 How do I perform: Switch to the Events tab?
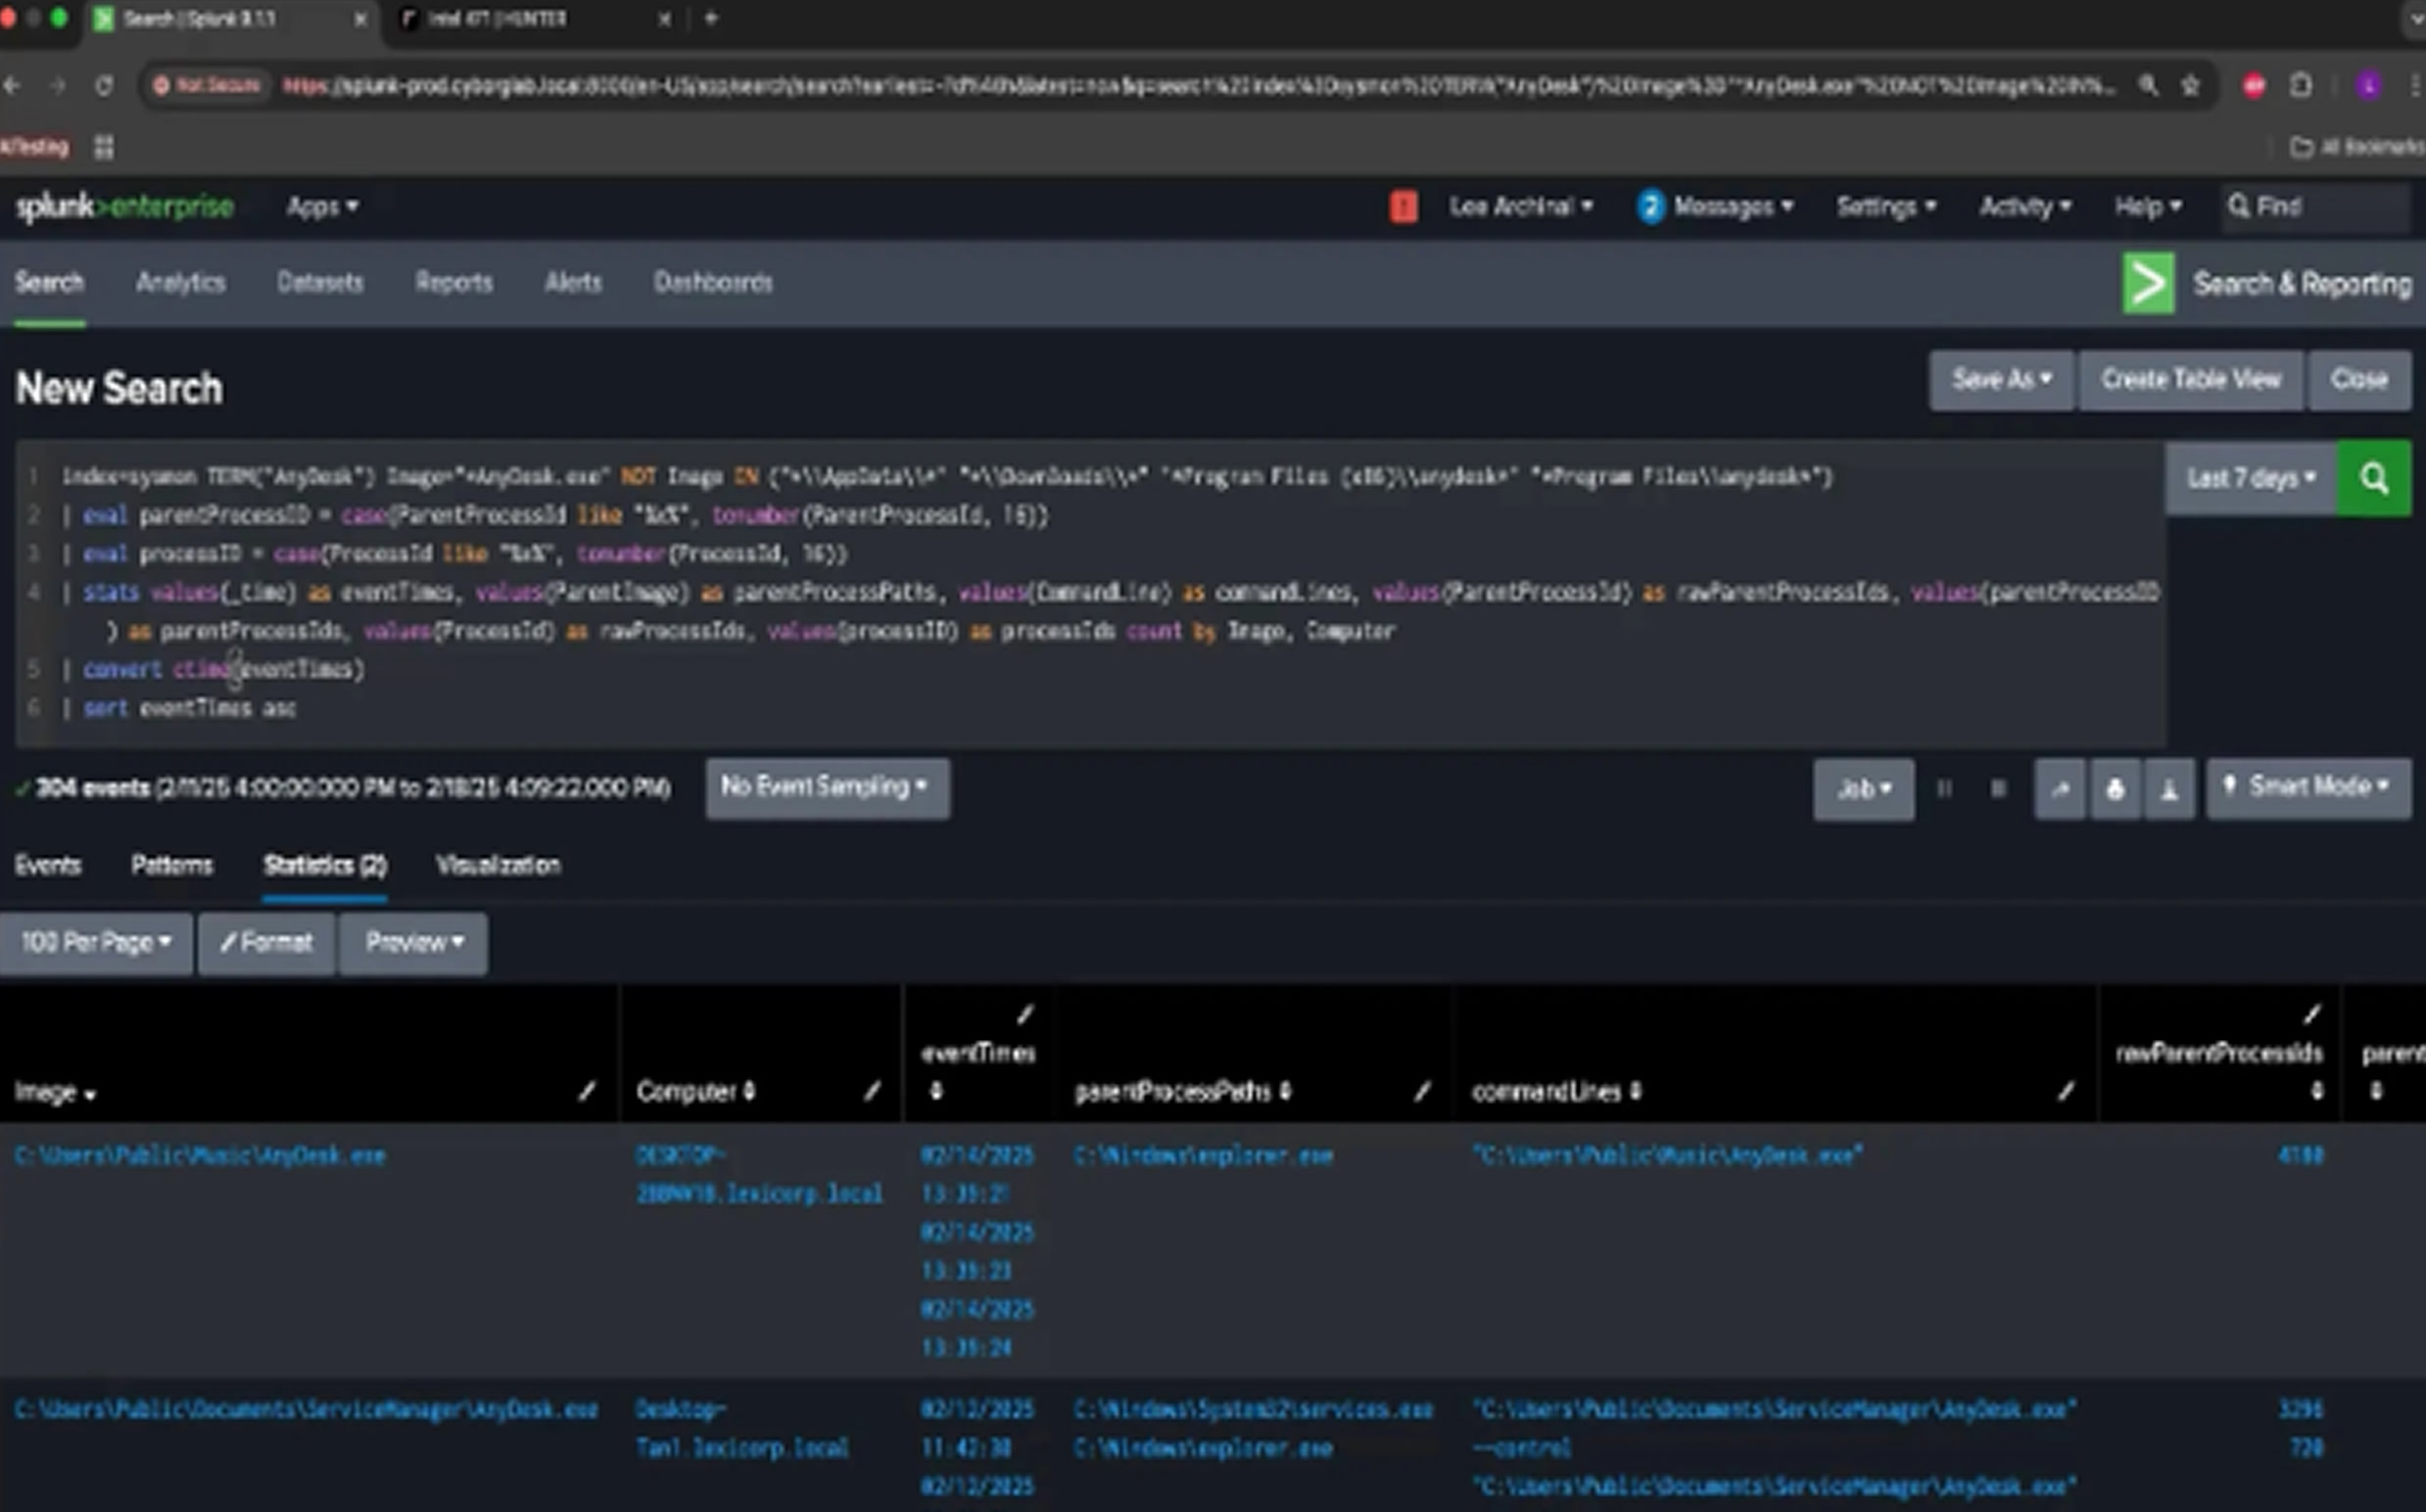pos(47,865)
